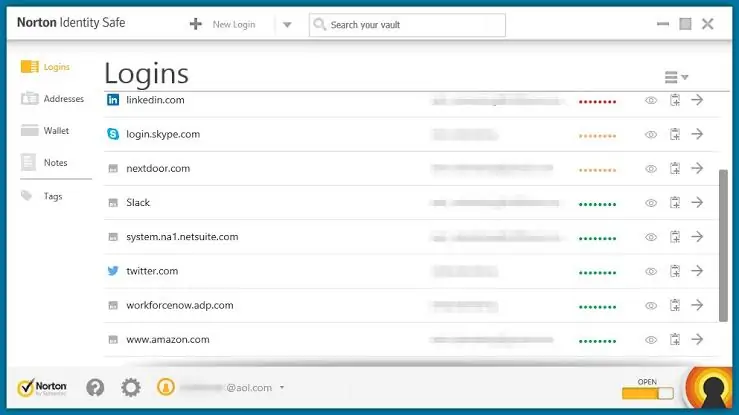Select the workforcenow.adp.com entry
739x415 pixels.
tap(180, 305)
